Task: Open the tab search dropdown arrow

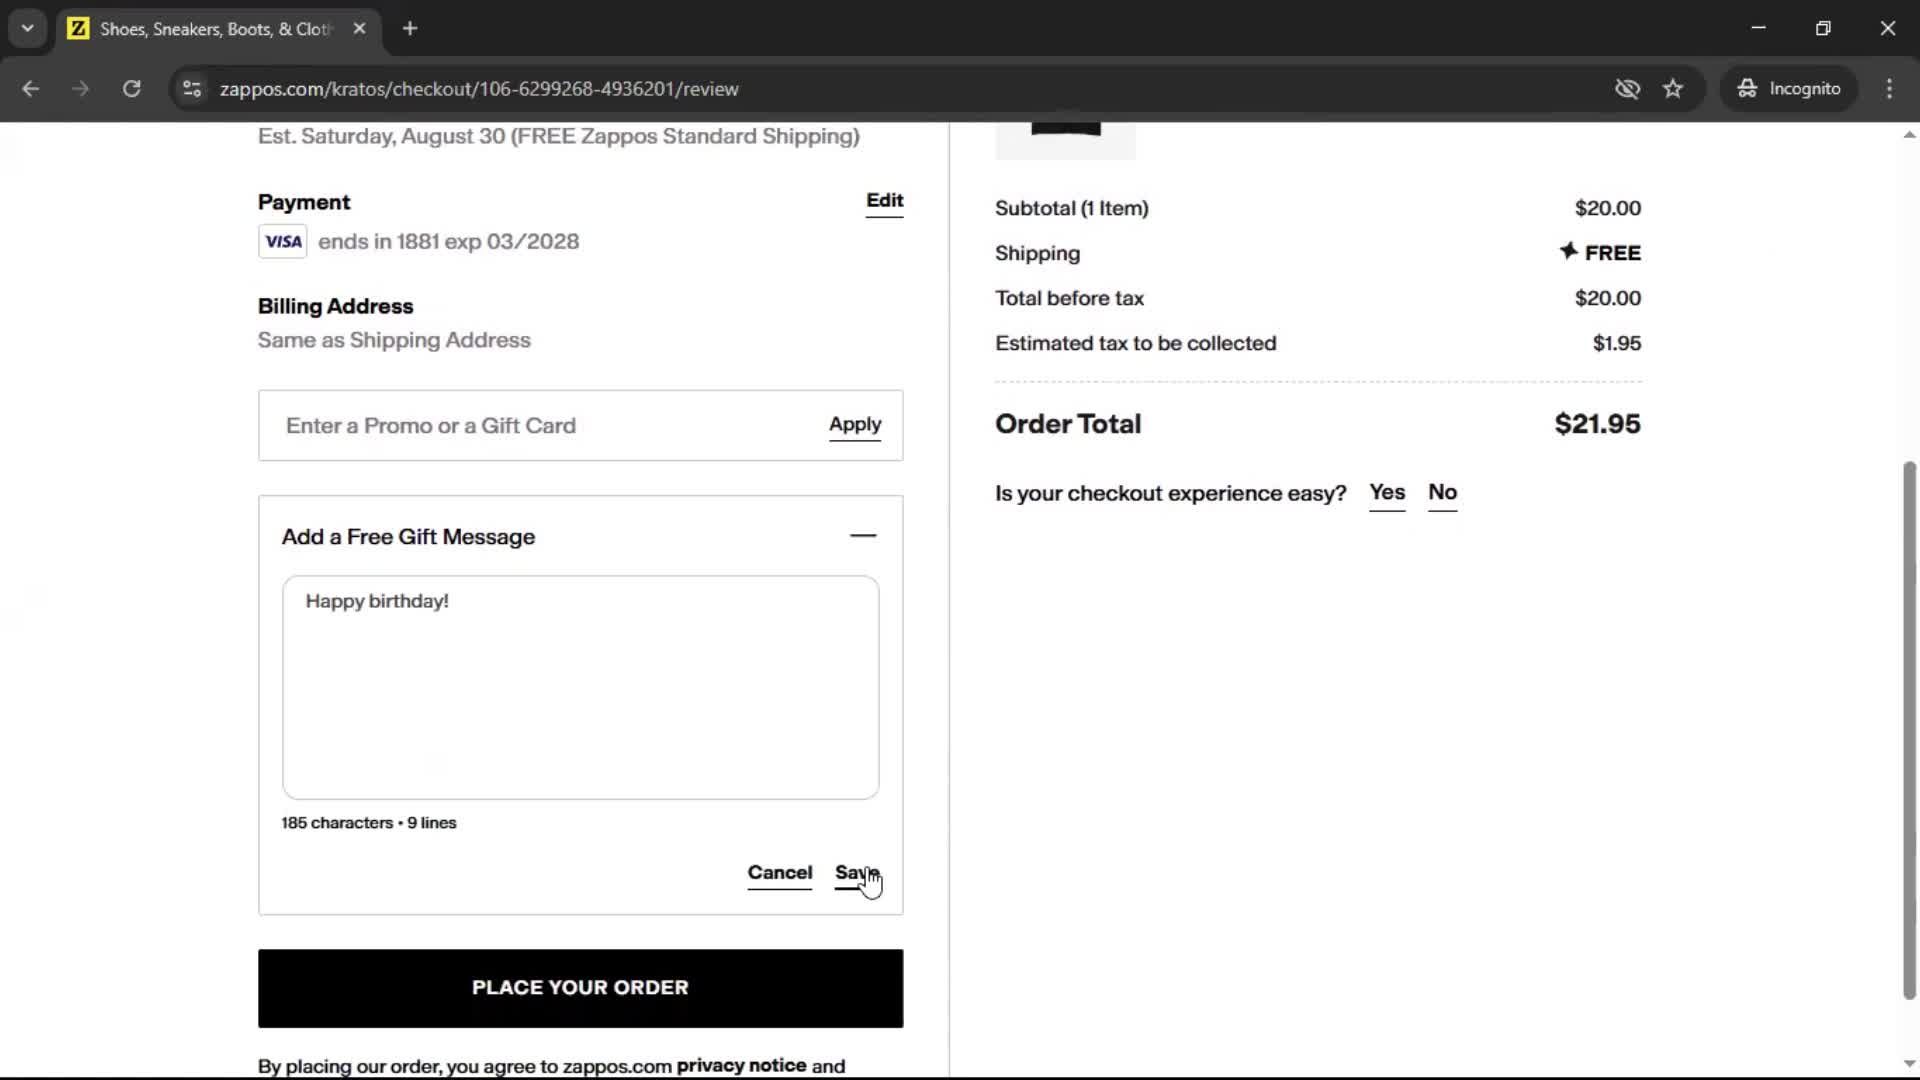Action: coord(28,28)
